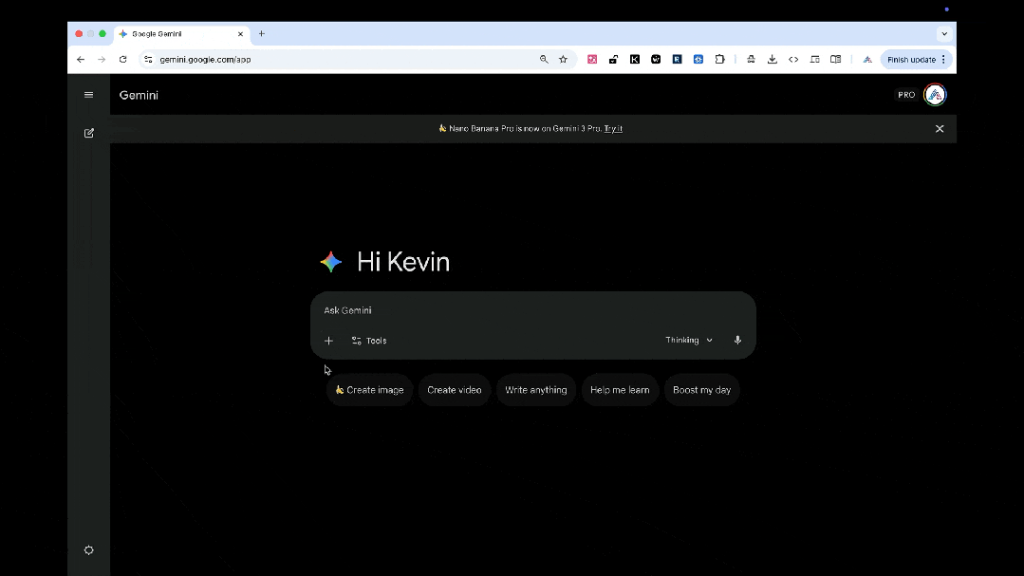Focus the Ask Gemini input field

point(530,311)
